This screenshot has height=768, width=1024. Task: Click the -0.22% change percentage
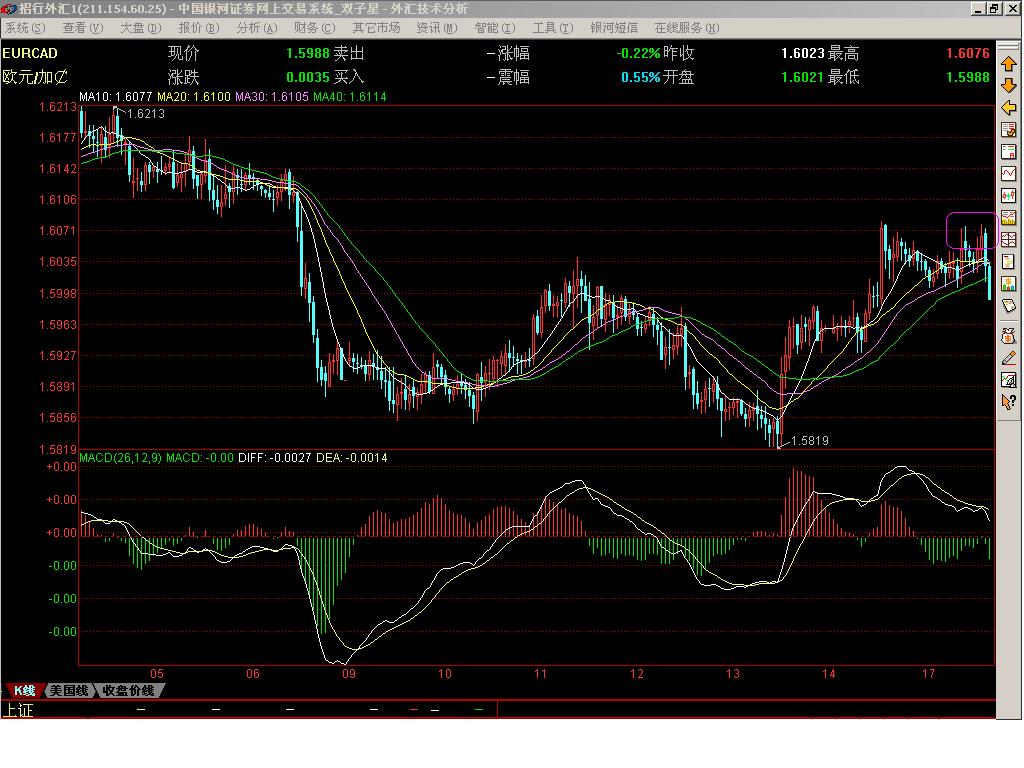pos(638,54)
